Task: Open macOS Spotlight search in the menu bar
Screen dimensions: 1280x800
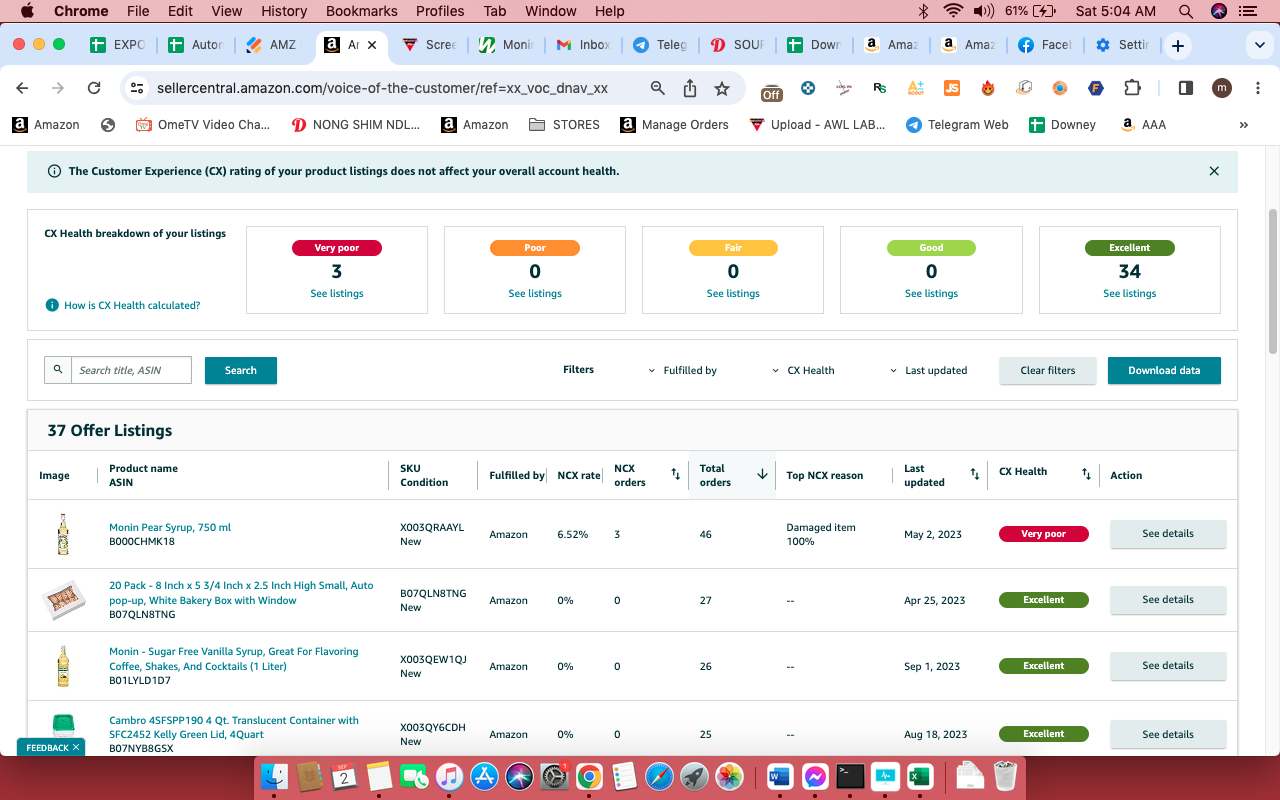Action: click(x=1186, y=11)
